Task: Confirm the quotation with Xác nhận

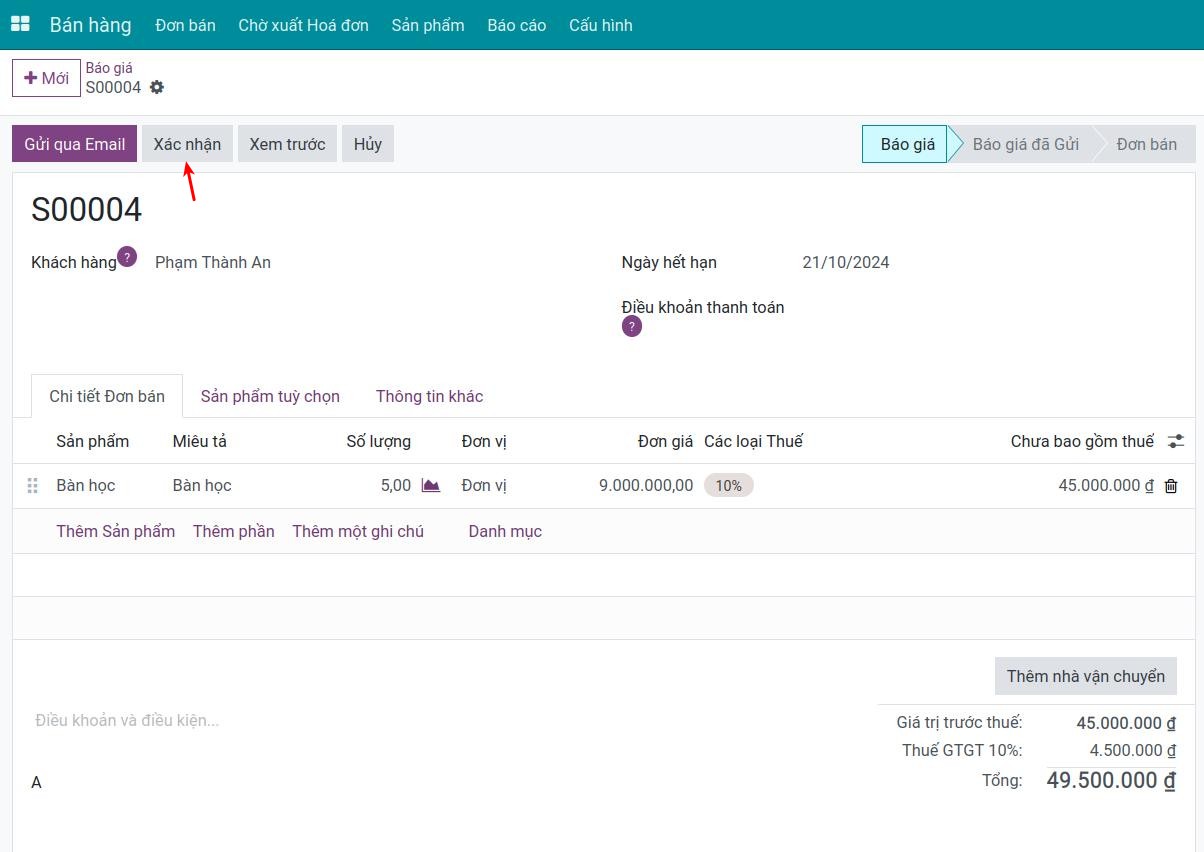Action: (188, 144)
